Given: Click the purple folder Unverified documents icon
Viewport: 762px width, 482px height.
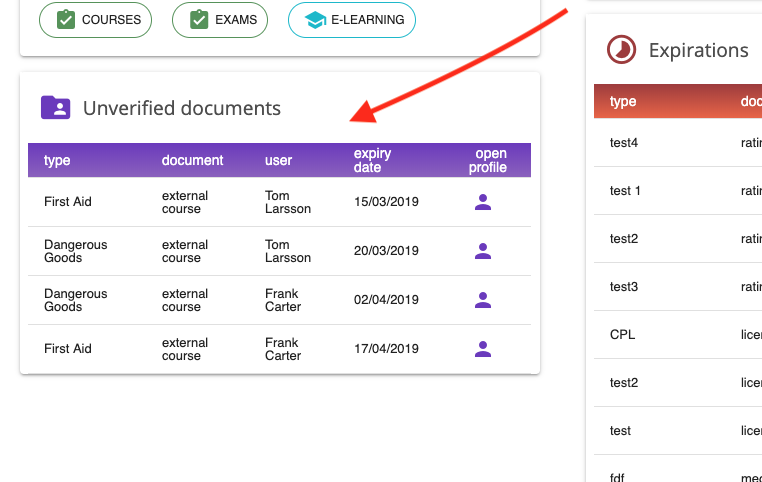Looking at the screenshot, I should (55, 107).
